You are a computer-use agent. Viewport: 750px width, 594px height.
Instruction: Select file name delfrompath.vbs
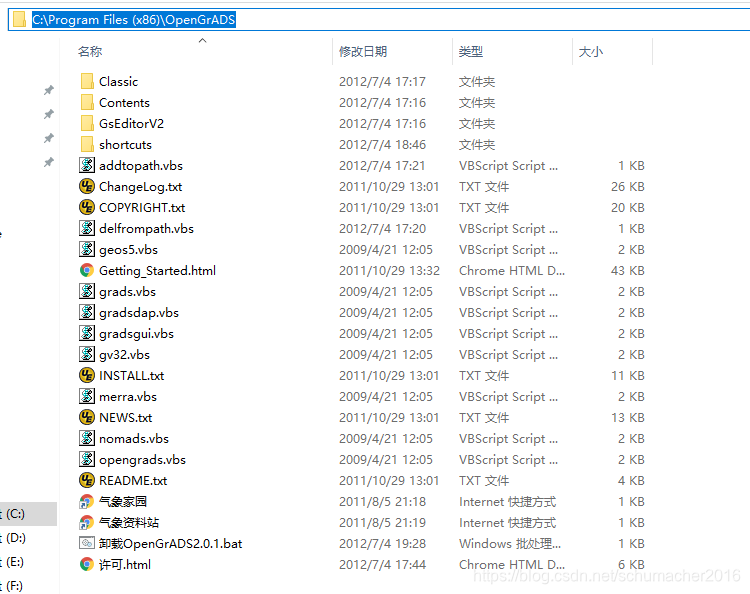click(x=146, y=229)
